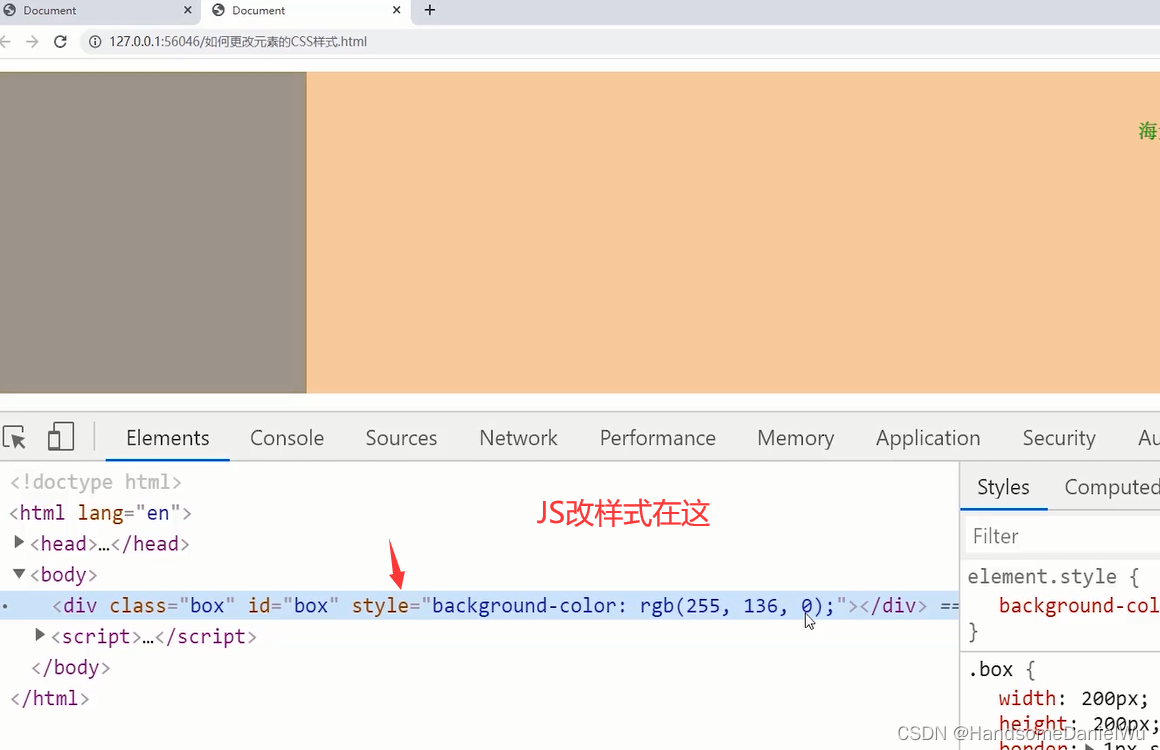1160x750 pixels.
Task: Expand the head element in the DOM tree
Action: point(19,543)
